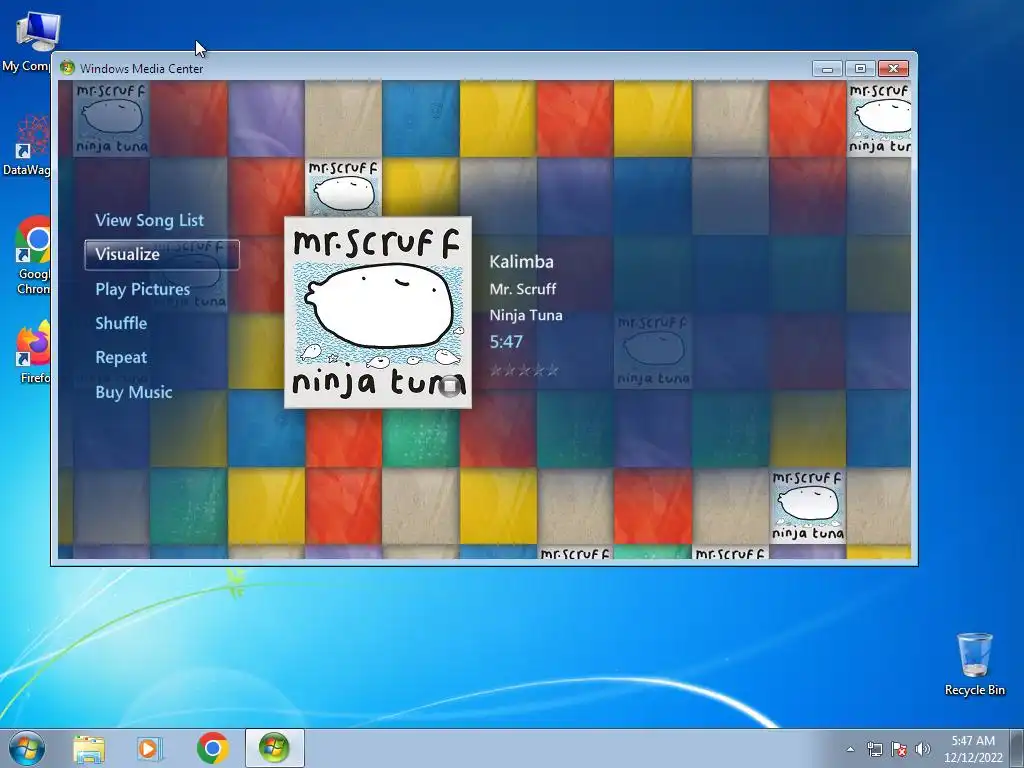Viewport: 1024px width, 768px height.
Task: Click the stop icon on album art
Action: coord(449,387)
